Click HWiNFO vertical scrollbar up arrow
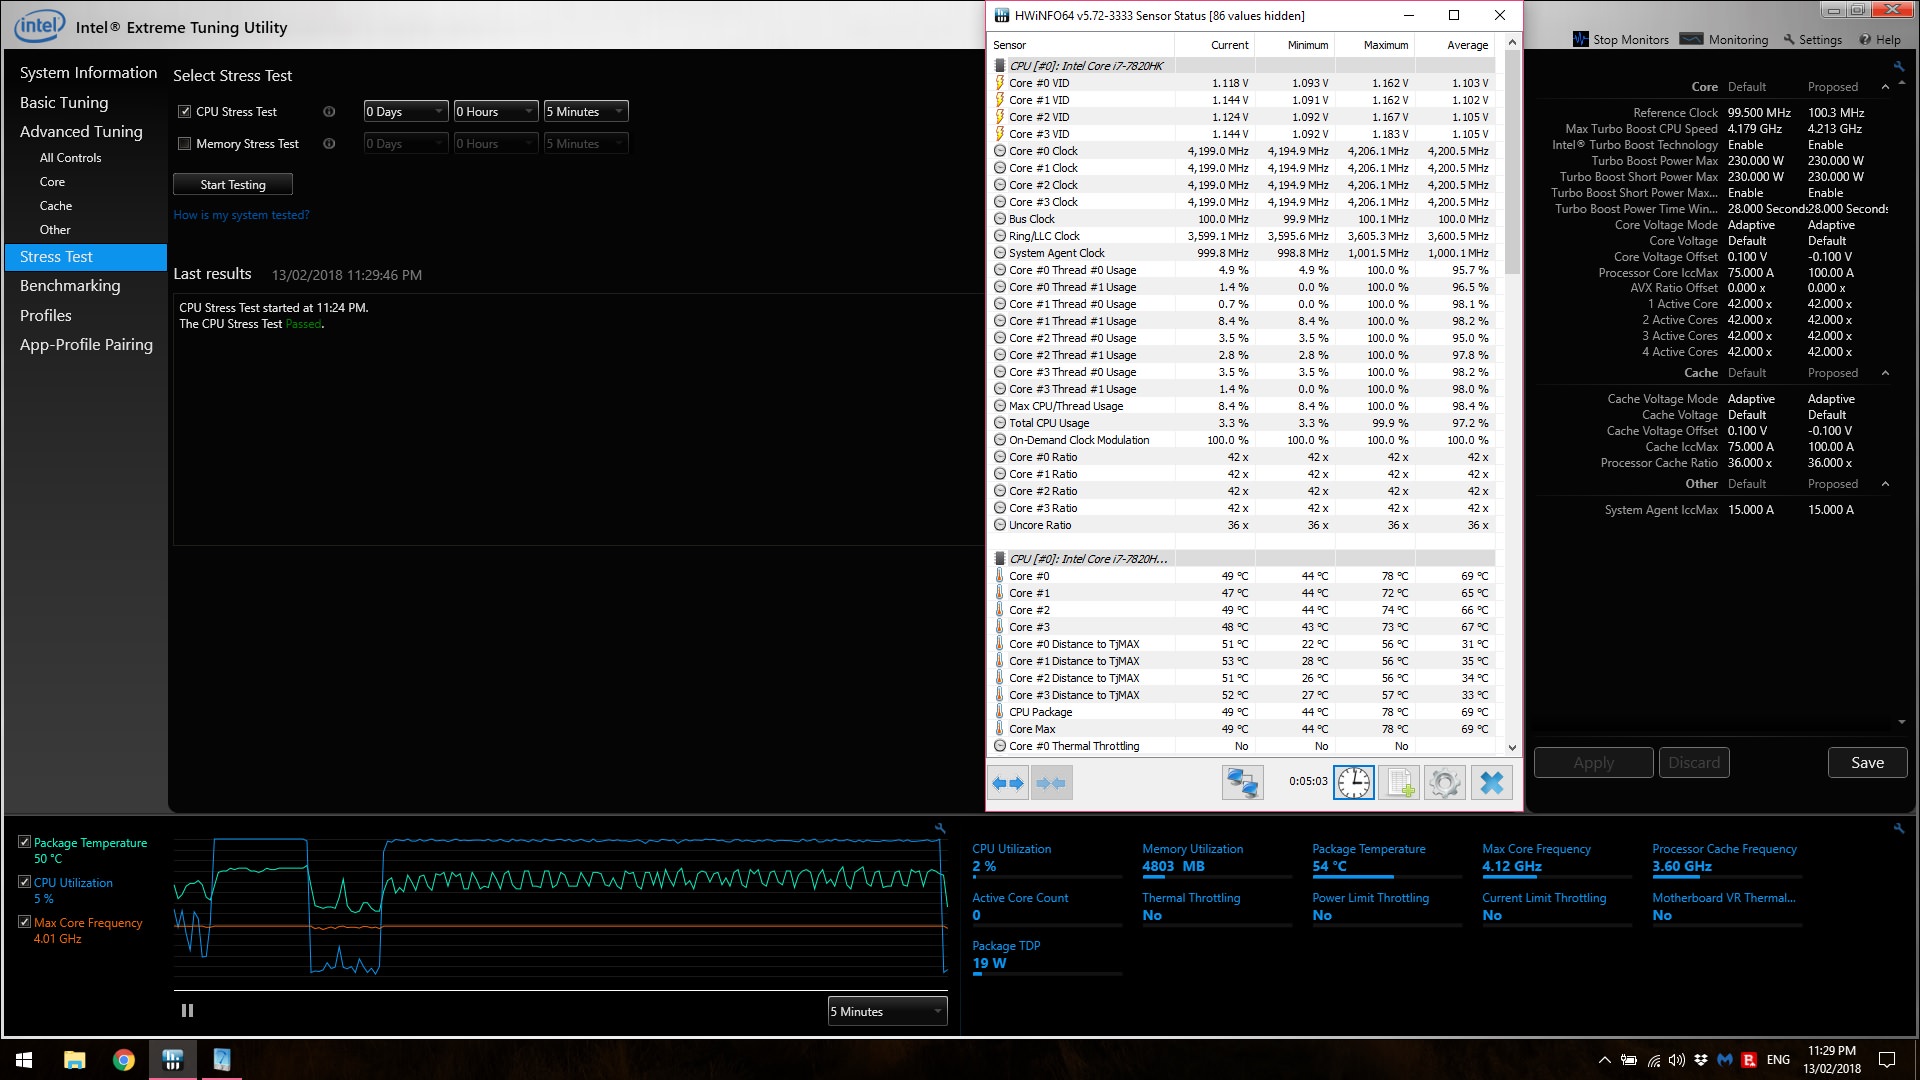The height and width of the screenshot is (1080, 1920). (x=1512, y=43)
